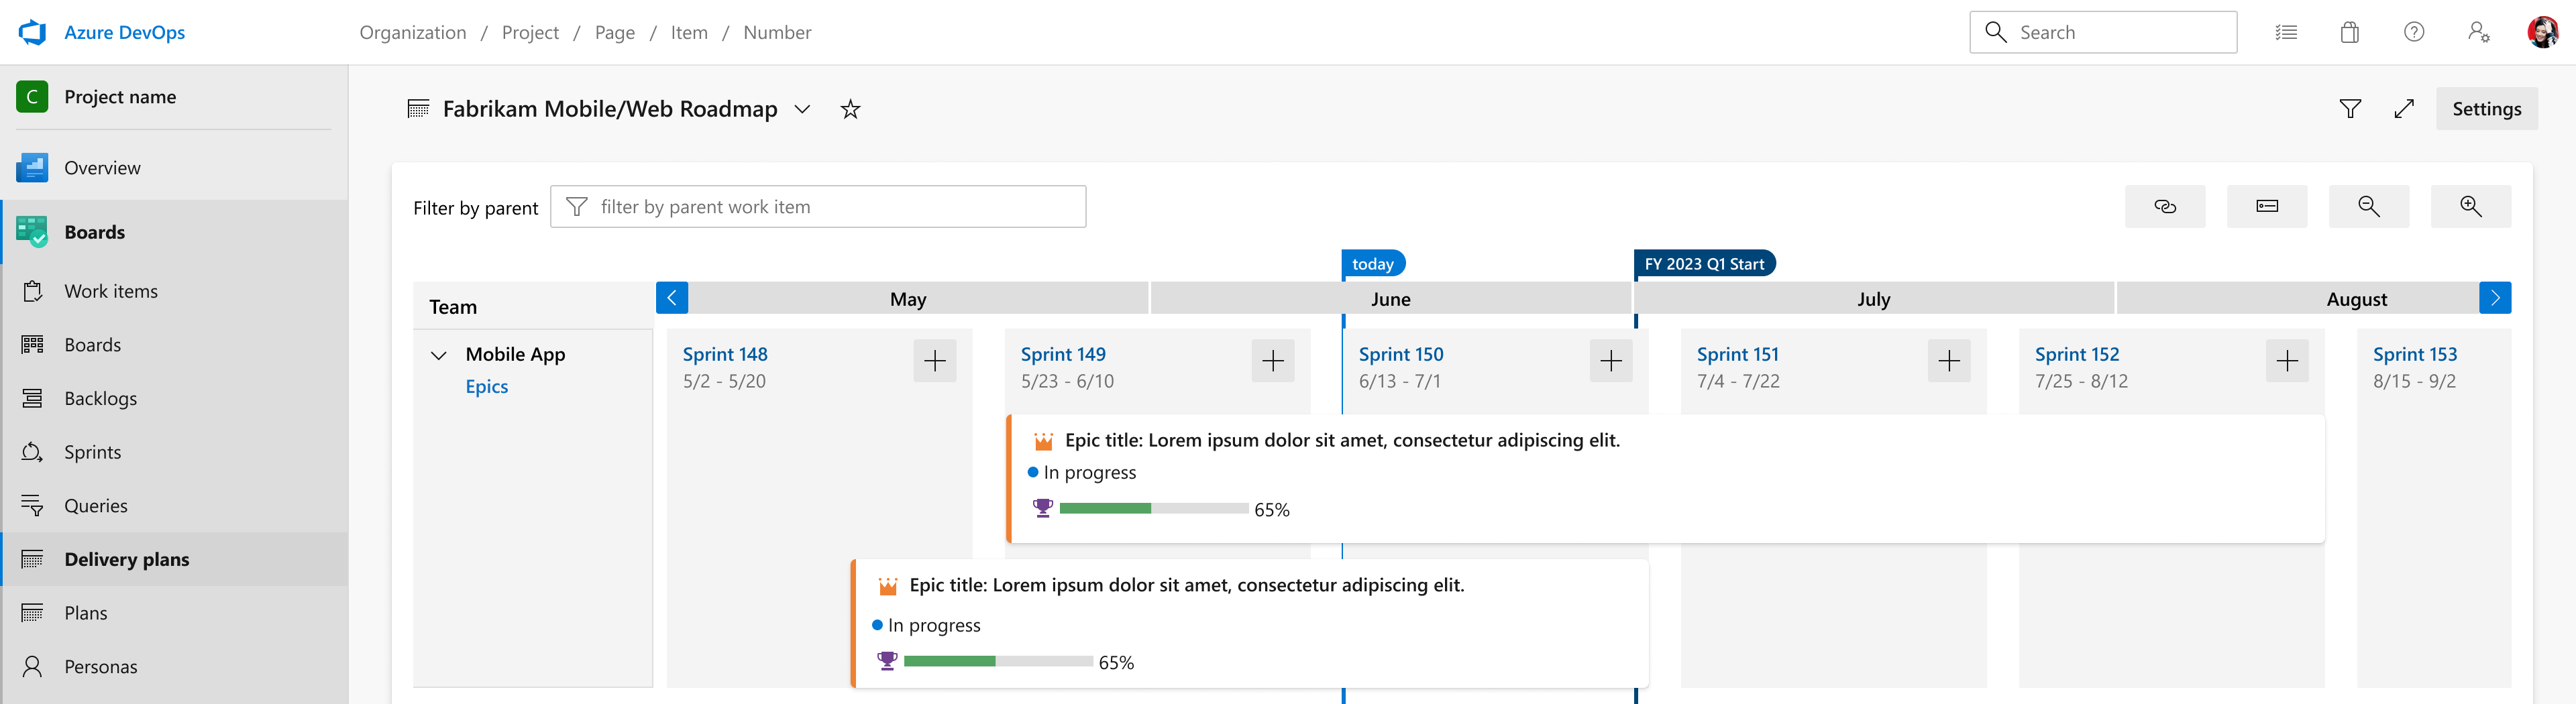
Task: Click the Boards hub icon
Action: point(32,232)
